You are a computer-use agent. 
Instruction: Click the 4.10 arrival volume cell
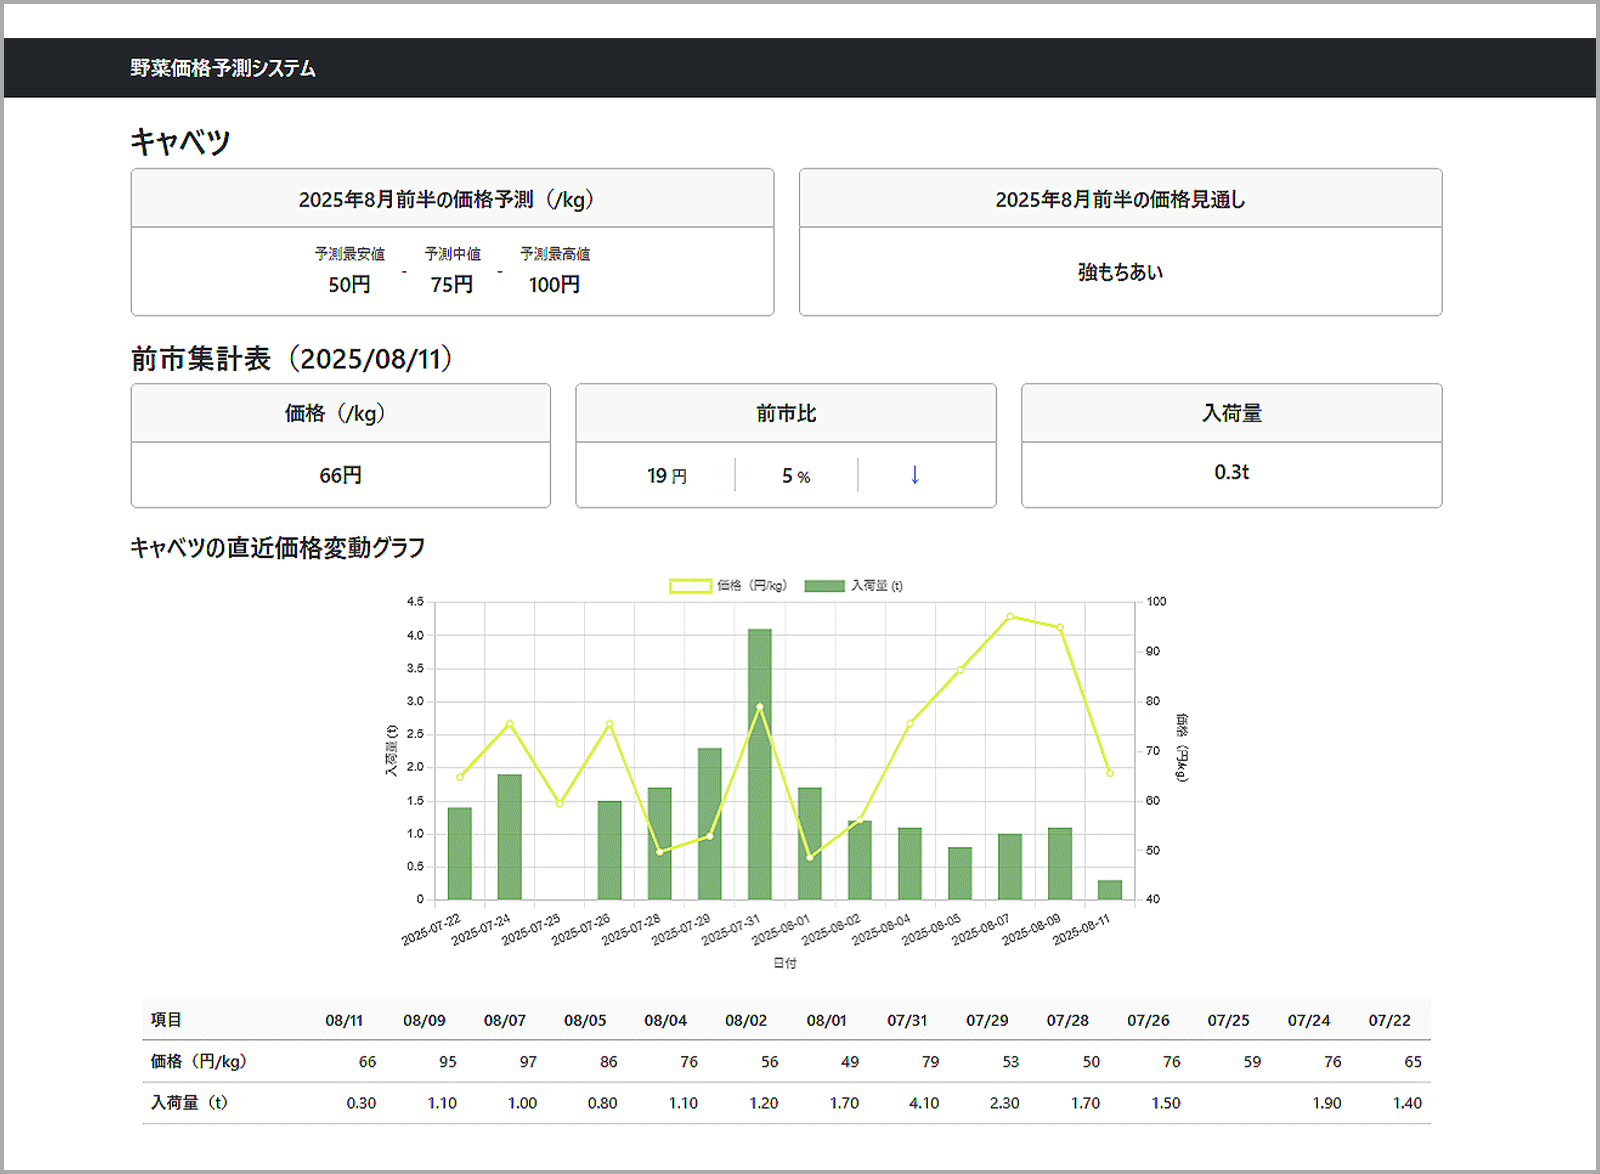coord(923,1103)
